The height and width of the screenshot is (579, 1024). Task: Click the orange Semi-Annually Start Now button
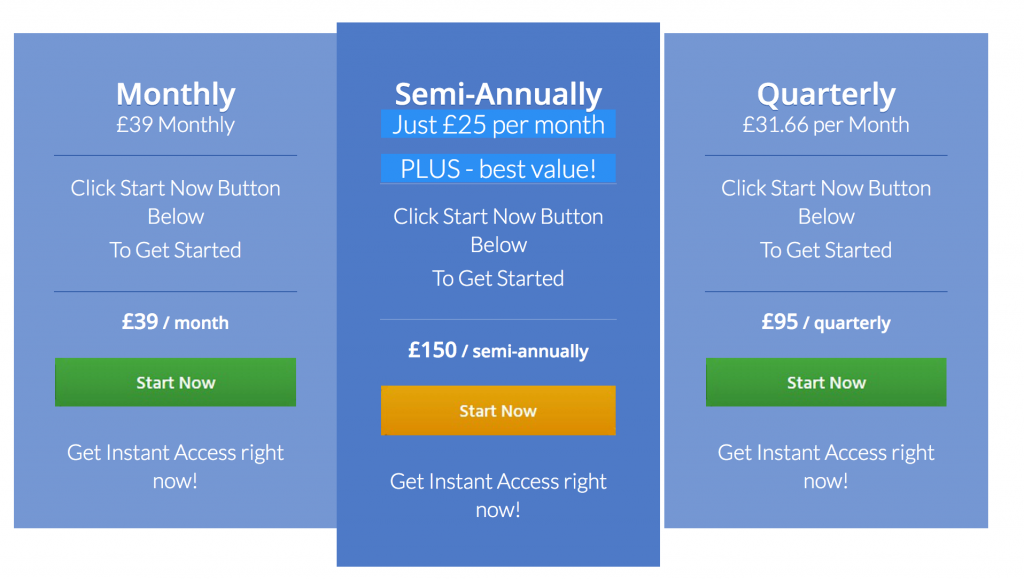(x=498, y=411)
